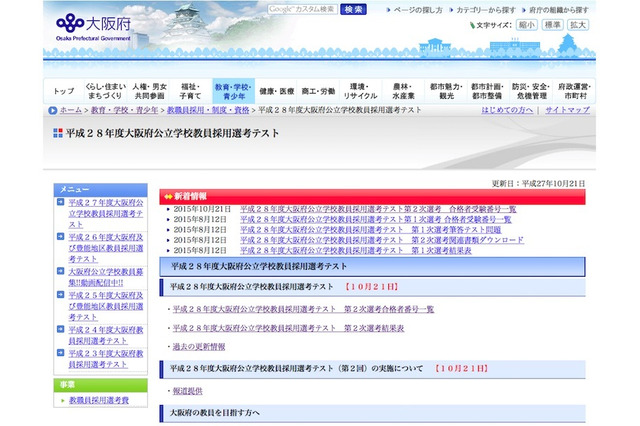Shrink text size with 縮小 button
Screen dimensions: 640x426
(526, 25)
